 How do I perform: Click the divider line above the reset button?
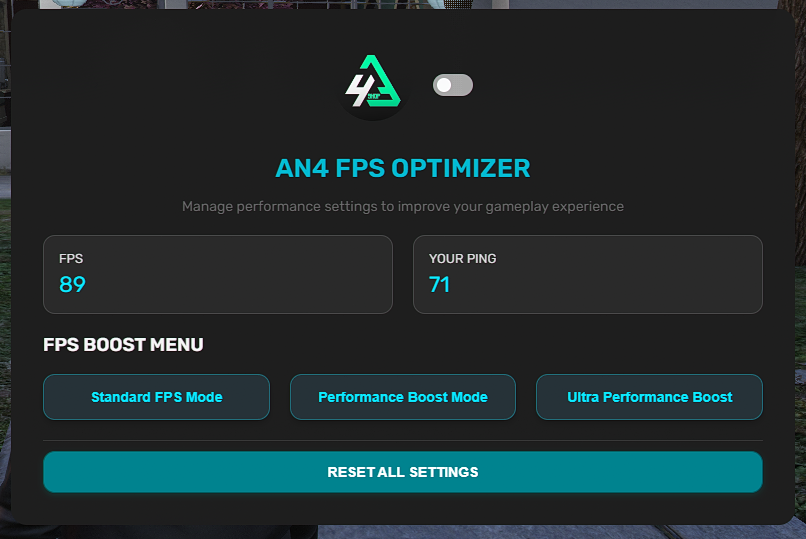pyautogui.click(x=403, y=440)
